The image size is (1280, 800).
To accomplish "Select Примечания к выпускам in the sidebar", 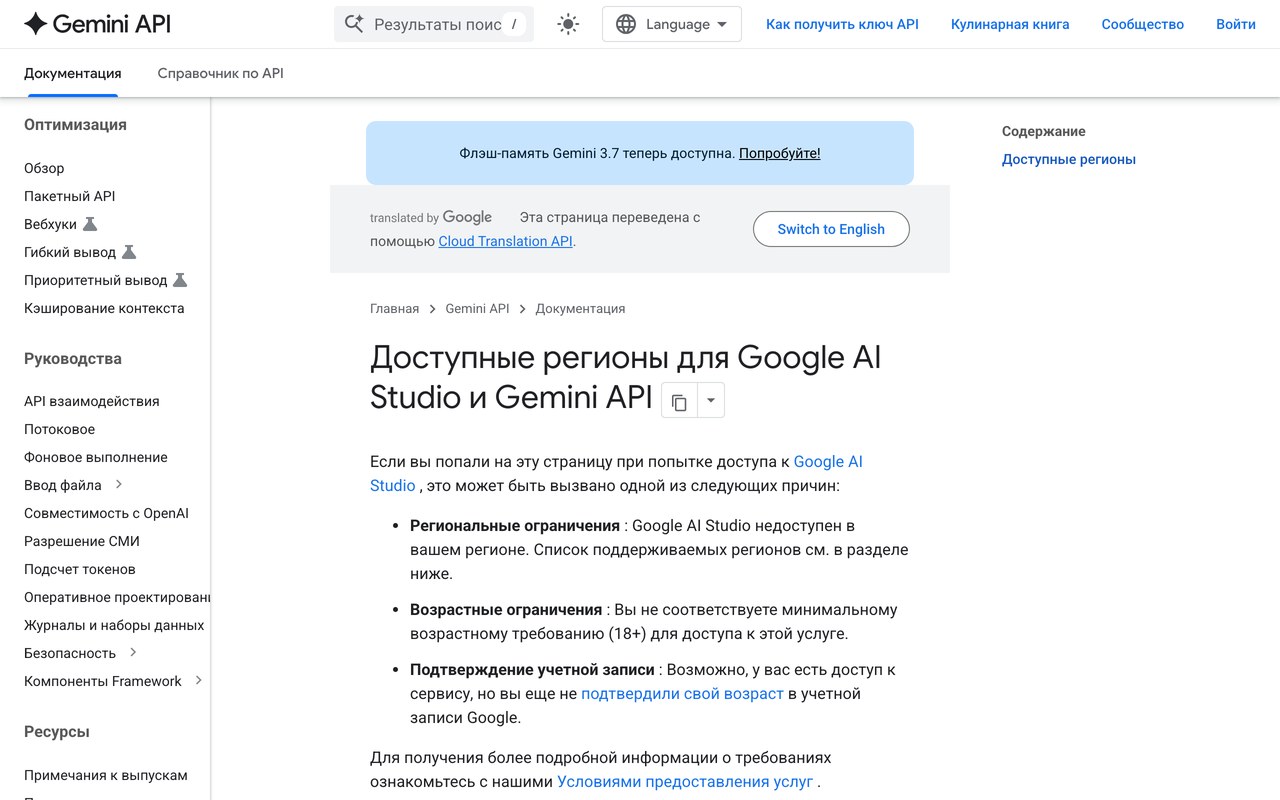I will click(x=106, y=775).
